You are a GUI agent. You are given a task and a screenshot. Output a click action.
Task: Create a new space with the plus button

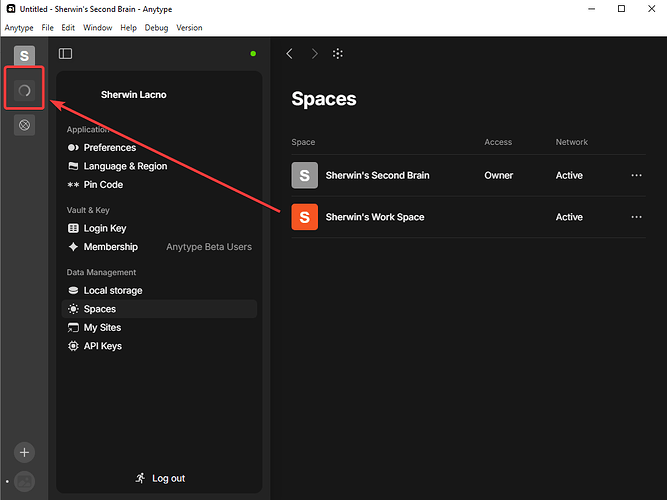pyautogui.click(x=24, y=452)
